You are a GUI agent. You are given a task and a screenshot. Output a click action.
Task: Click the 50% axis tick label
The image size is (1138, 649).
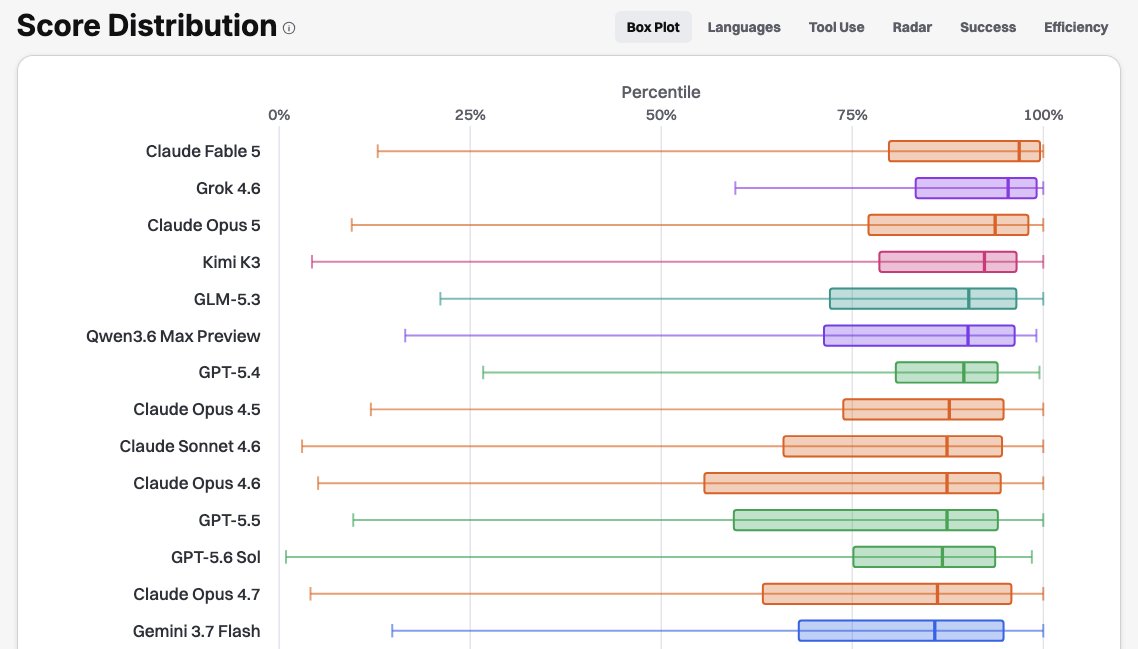coord(661,115)
